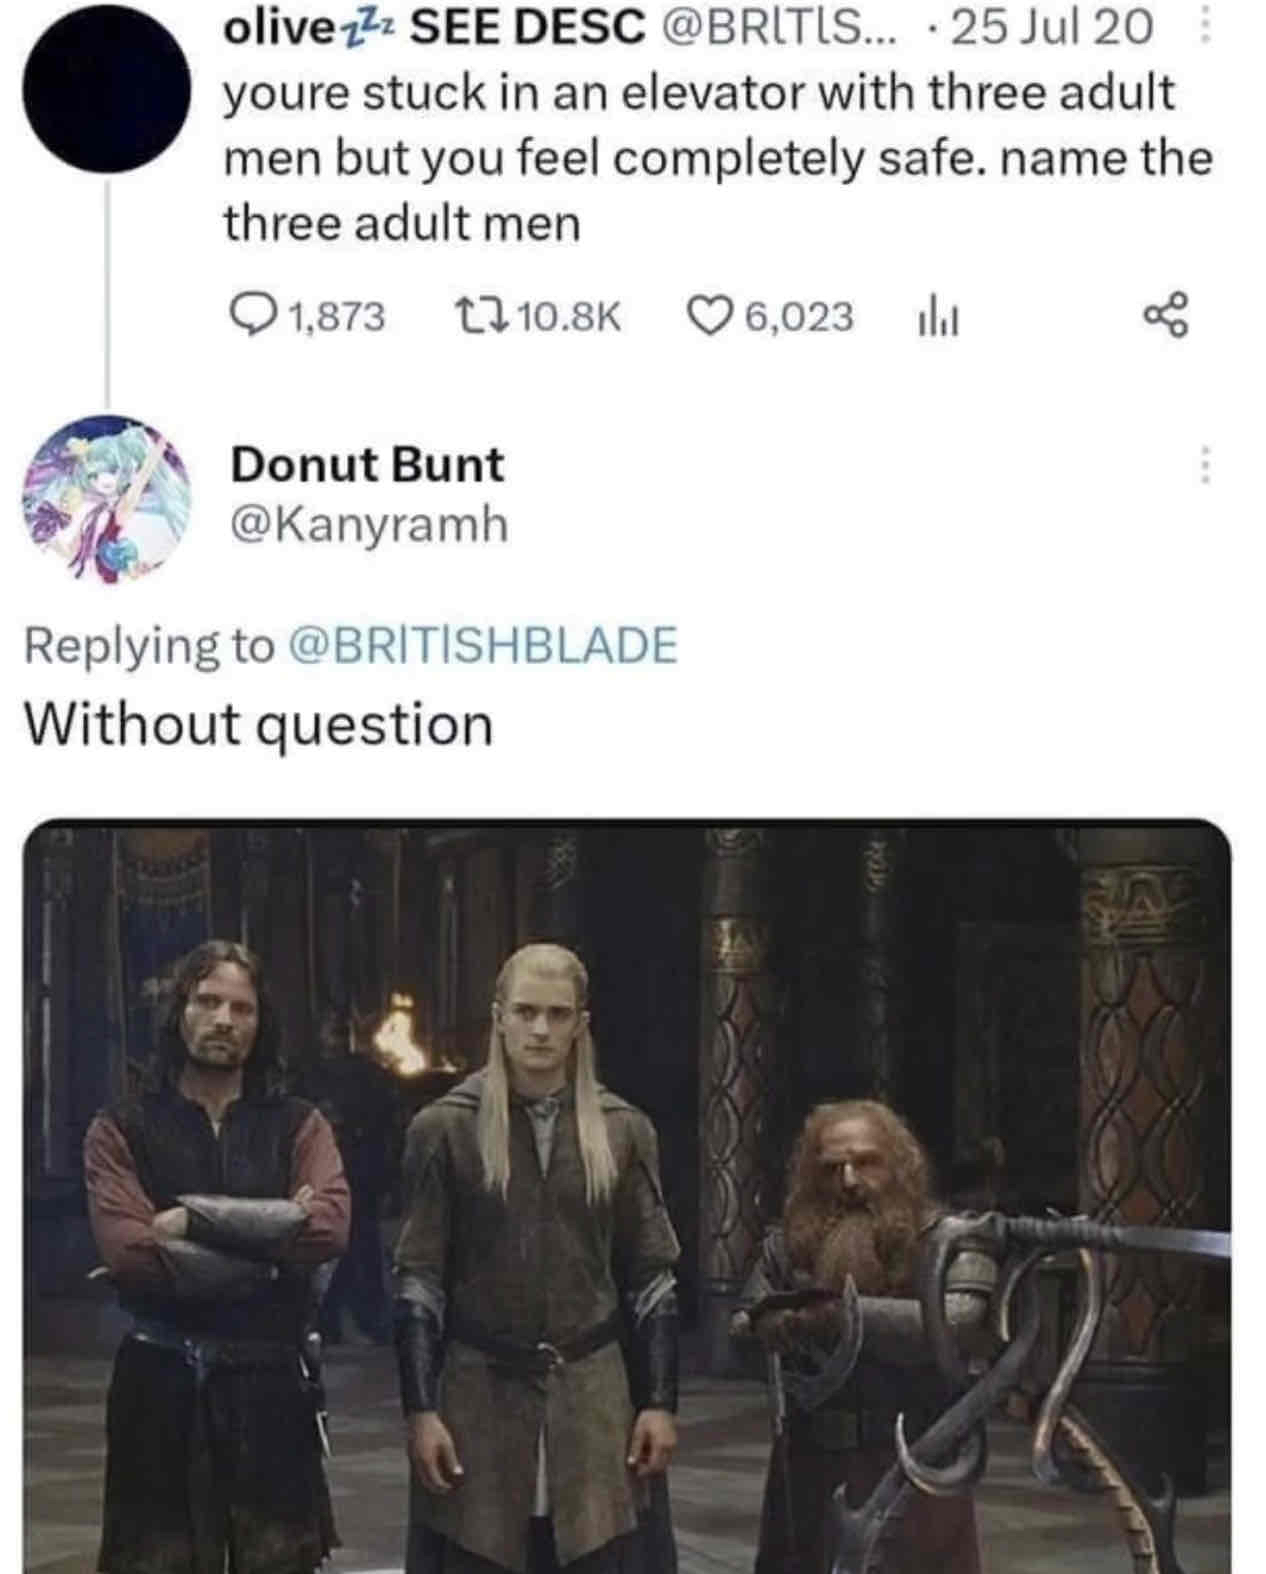Screen dimensions: 1266x1574
Task: Open Donut Bunt's anime avatar
Action: click(x=108, y=497)
